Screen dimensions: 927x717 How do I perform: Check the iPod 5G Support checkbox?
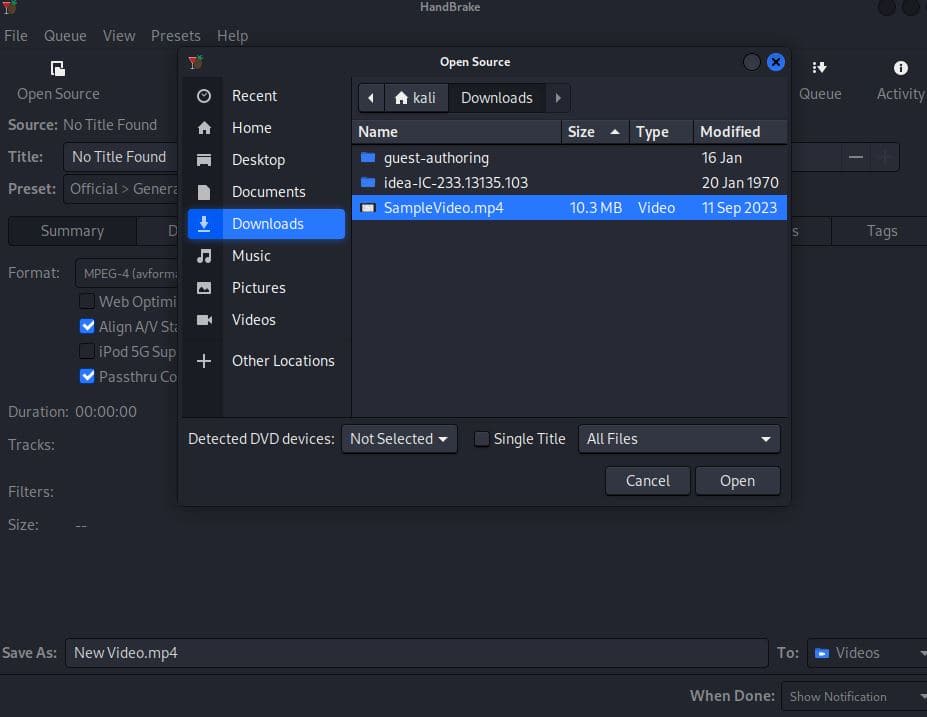(x=89, y=351)
